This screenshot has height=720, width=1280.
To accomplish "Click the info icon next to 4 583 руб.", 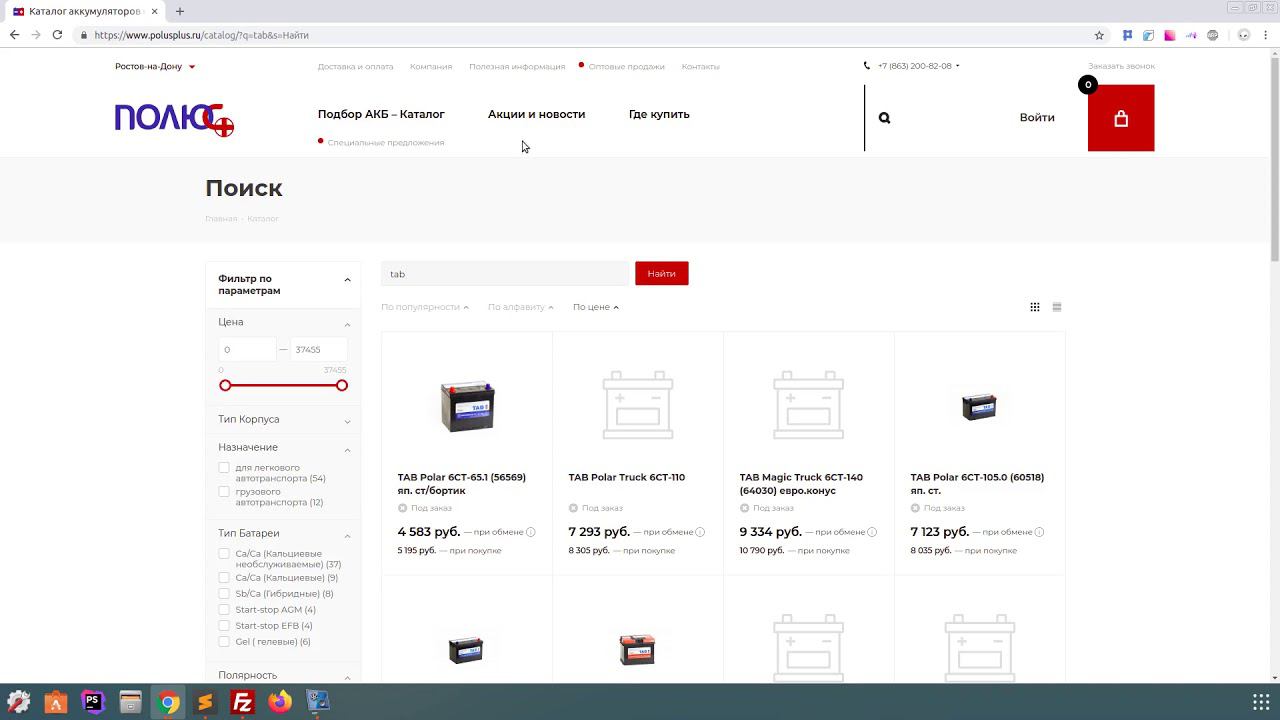I will tap(530, 532).
